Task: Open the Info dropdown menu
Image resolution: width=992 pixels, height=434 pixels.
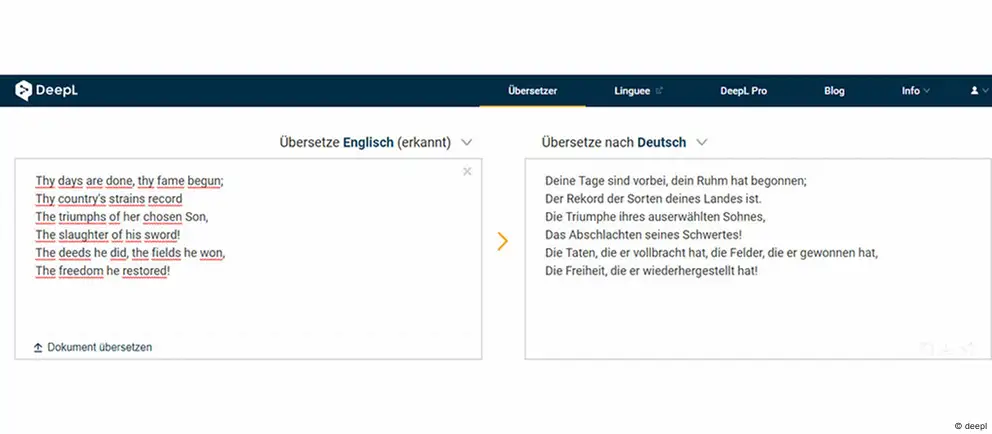Action: pyautogui.click(x=915, y=91)
